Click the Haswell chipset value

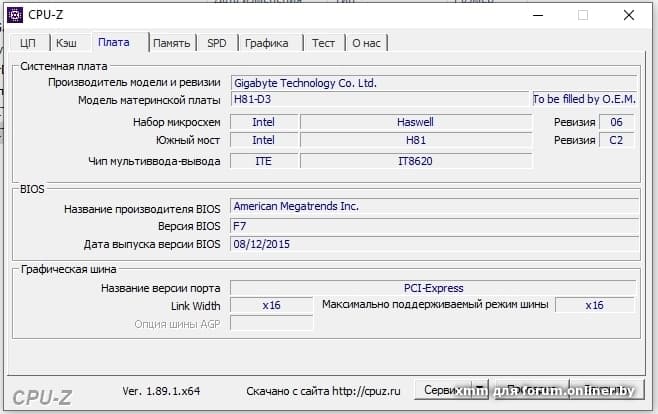[x=415, y=122]
